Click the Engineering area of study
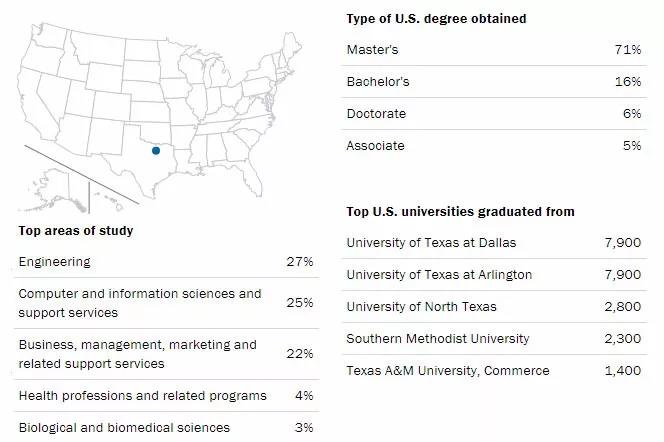Screen dimensions: 664x442 pos(69,262)
